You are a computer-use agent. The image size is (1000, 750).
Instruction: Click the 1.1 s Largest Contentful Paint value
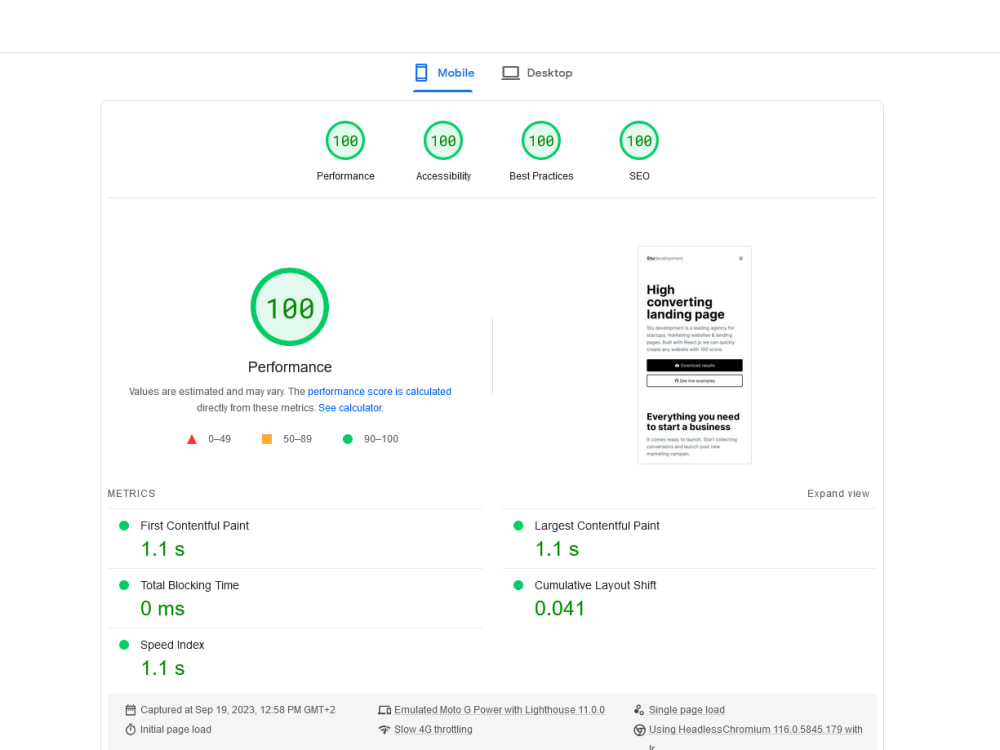pos(557,549)
